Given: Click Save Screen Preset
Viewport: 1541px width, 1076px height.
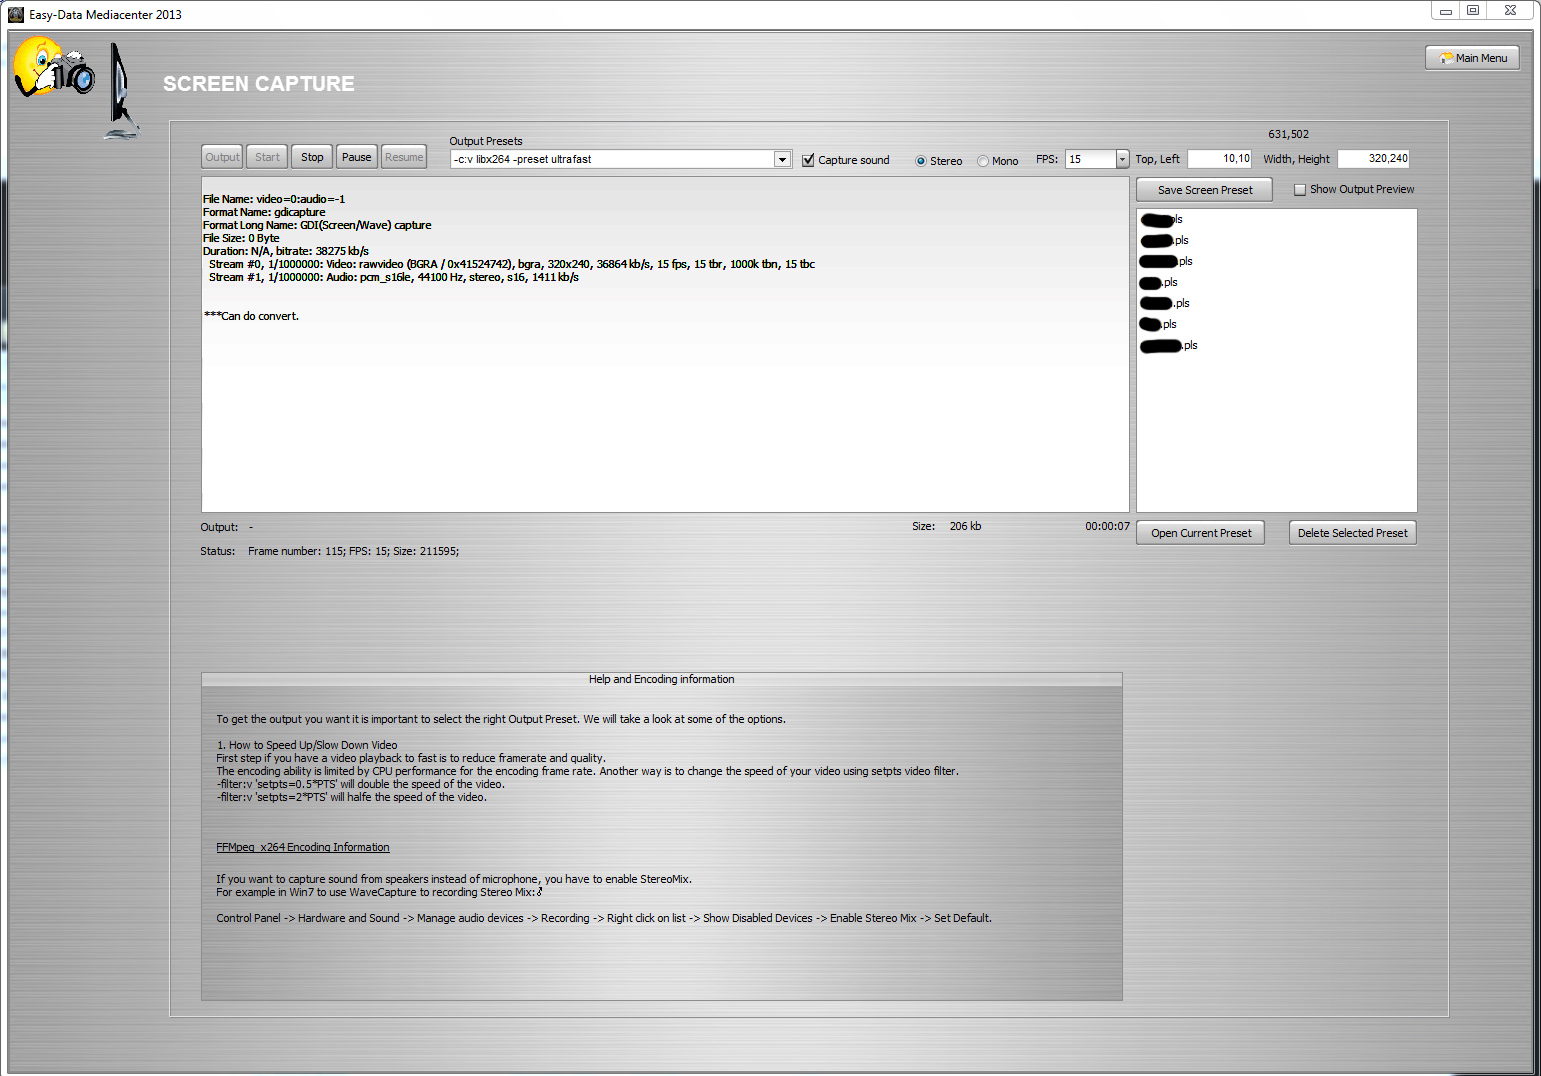Looking at the screenshot, I should (1204, 190).
